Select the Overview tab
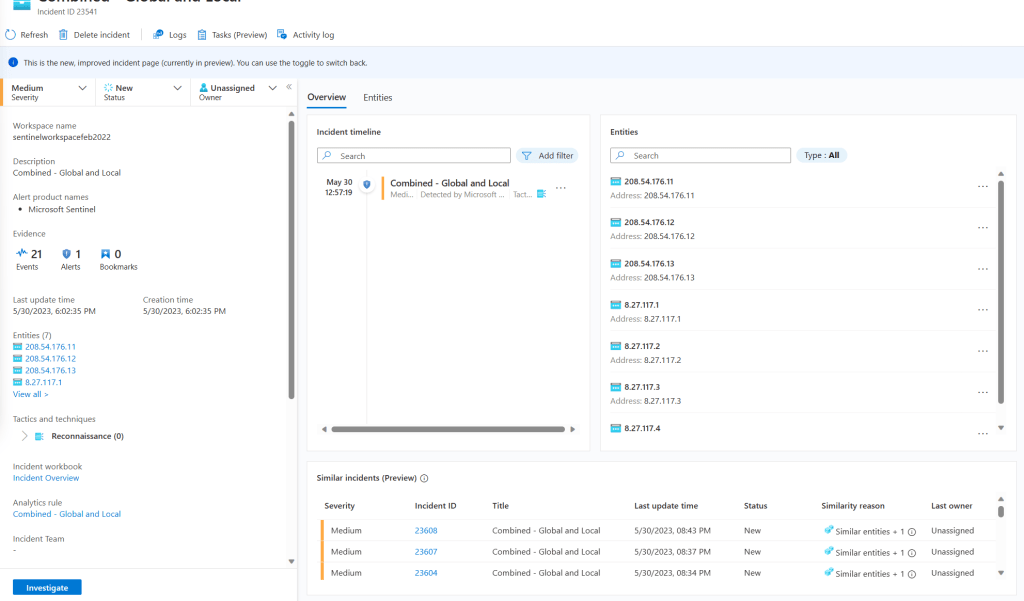The width and height of the screenshot is (1024, 601). pyautogui.click(x=326, y=98)
